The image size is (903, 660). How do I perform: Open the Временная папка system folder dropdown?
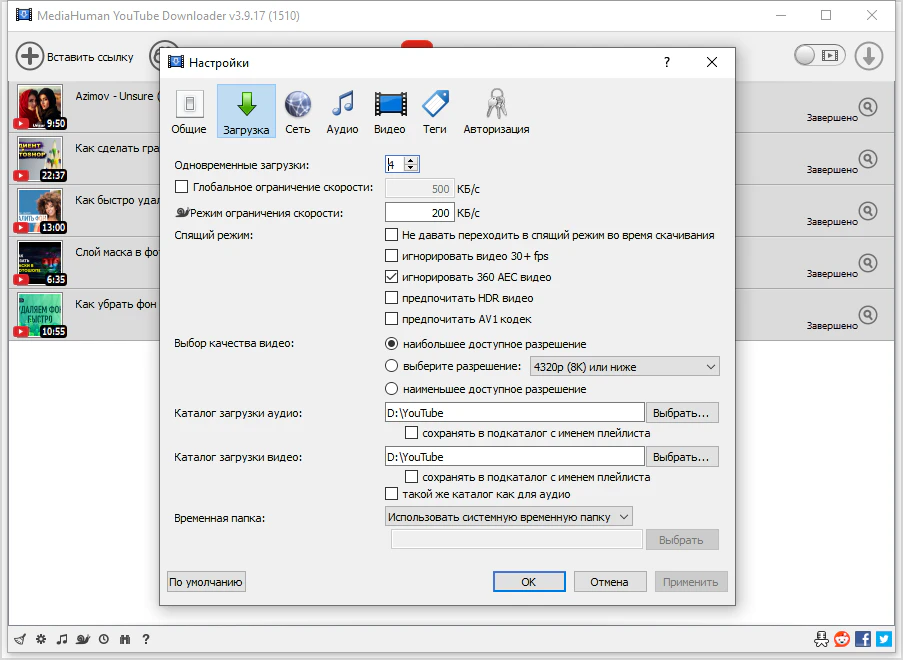pos(509,517)
